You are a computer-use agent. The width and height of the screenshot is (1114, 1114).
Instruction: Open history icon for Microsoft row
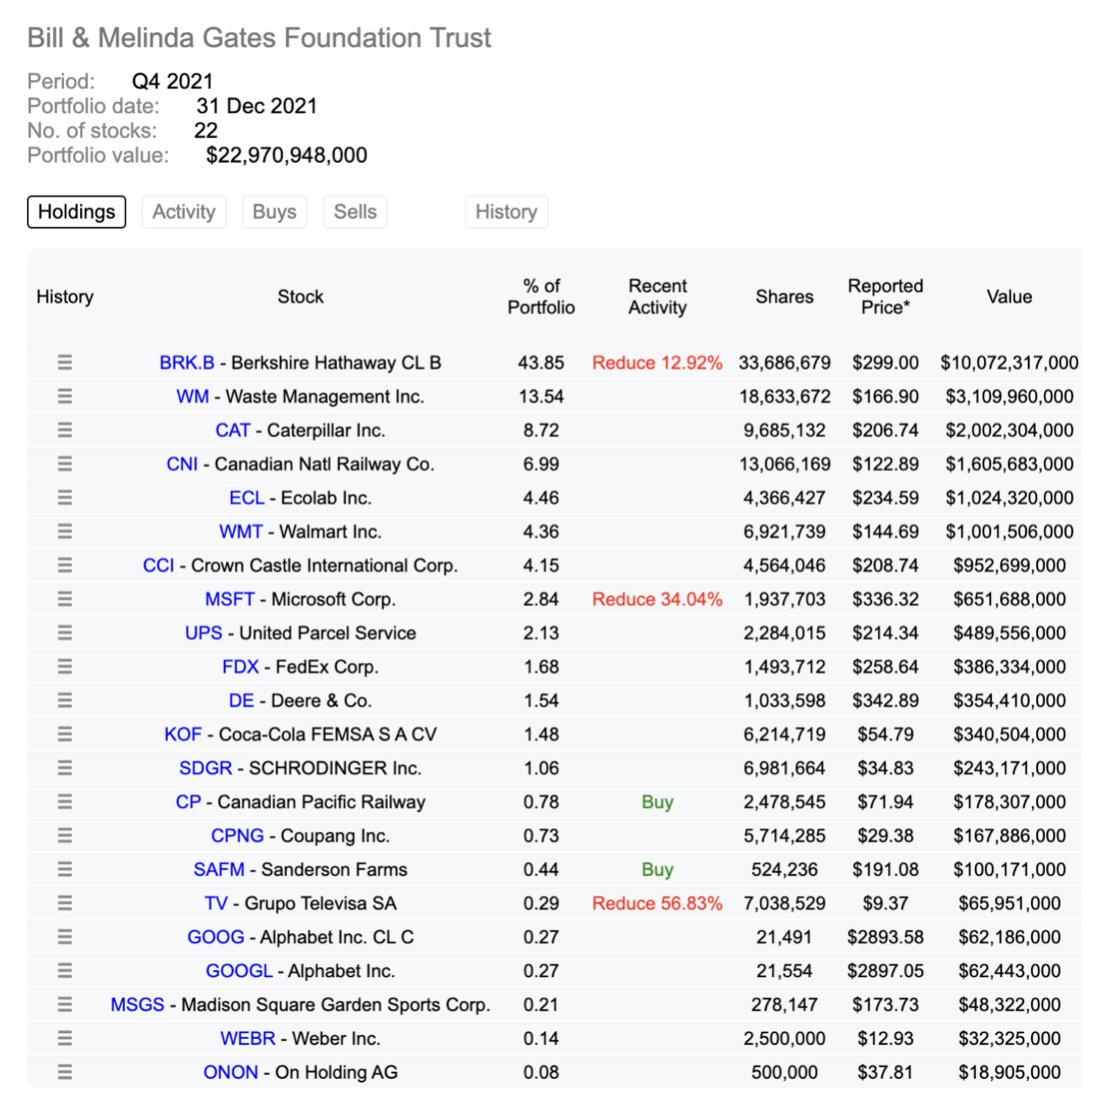point(65,599)
